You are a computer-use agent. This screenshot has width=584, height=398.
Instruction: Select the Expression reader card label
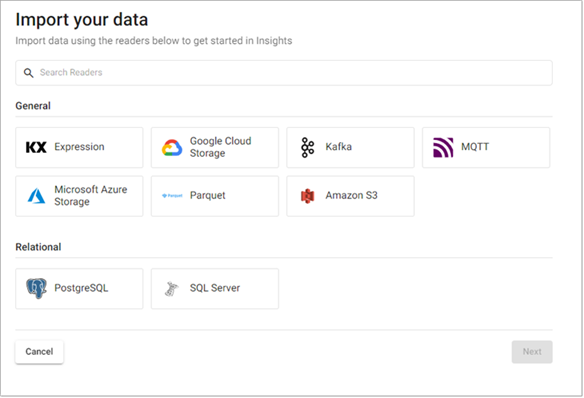tap(79, 147)
